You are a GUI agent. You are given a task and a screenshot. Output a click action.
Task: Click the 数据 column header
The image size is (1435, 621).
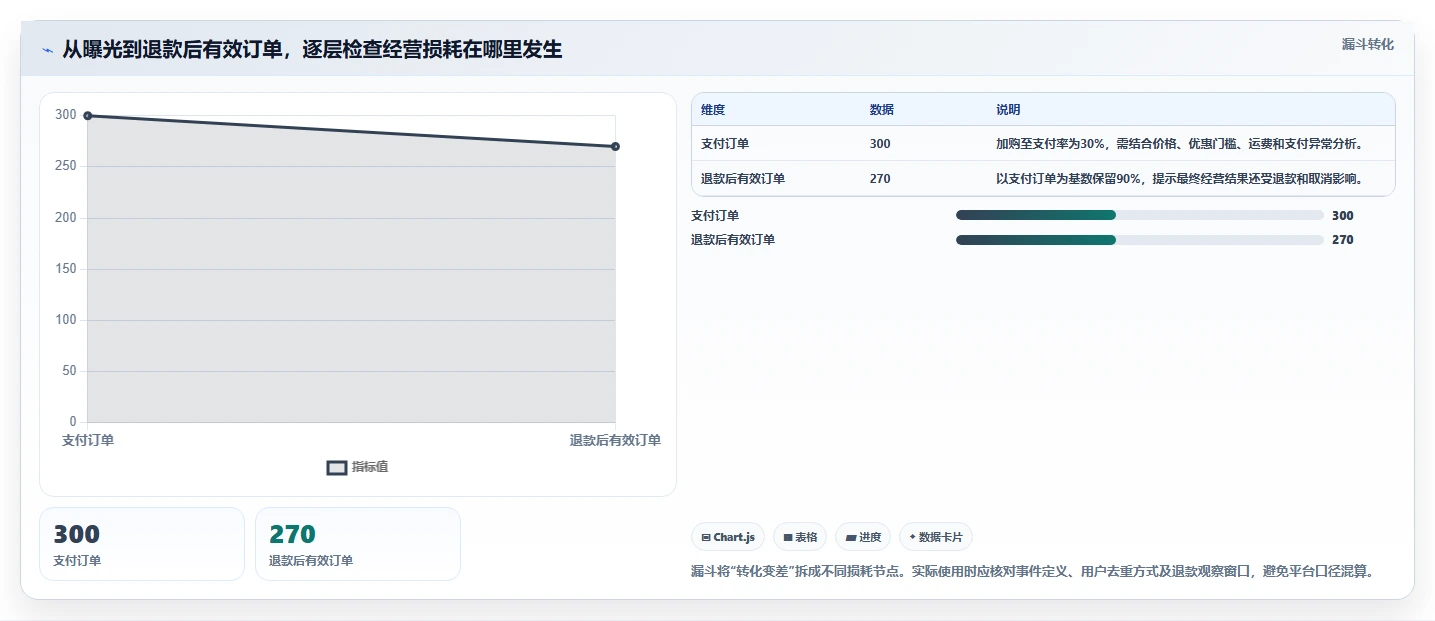tap(882, 110)
